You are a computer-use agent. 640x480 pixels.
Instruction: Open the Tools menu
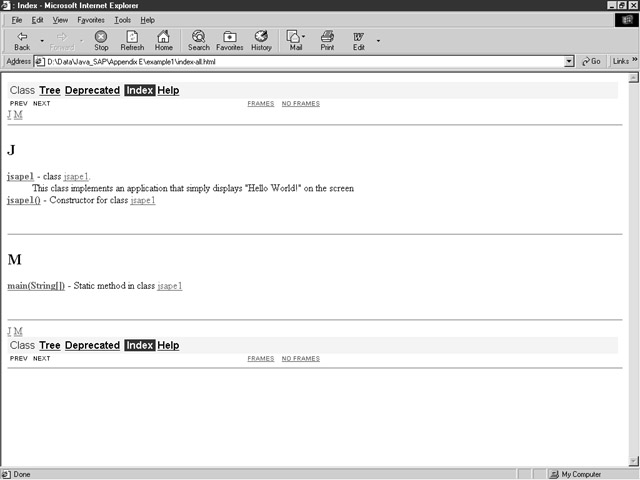coord(122,20)
